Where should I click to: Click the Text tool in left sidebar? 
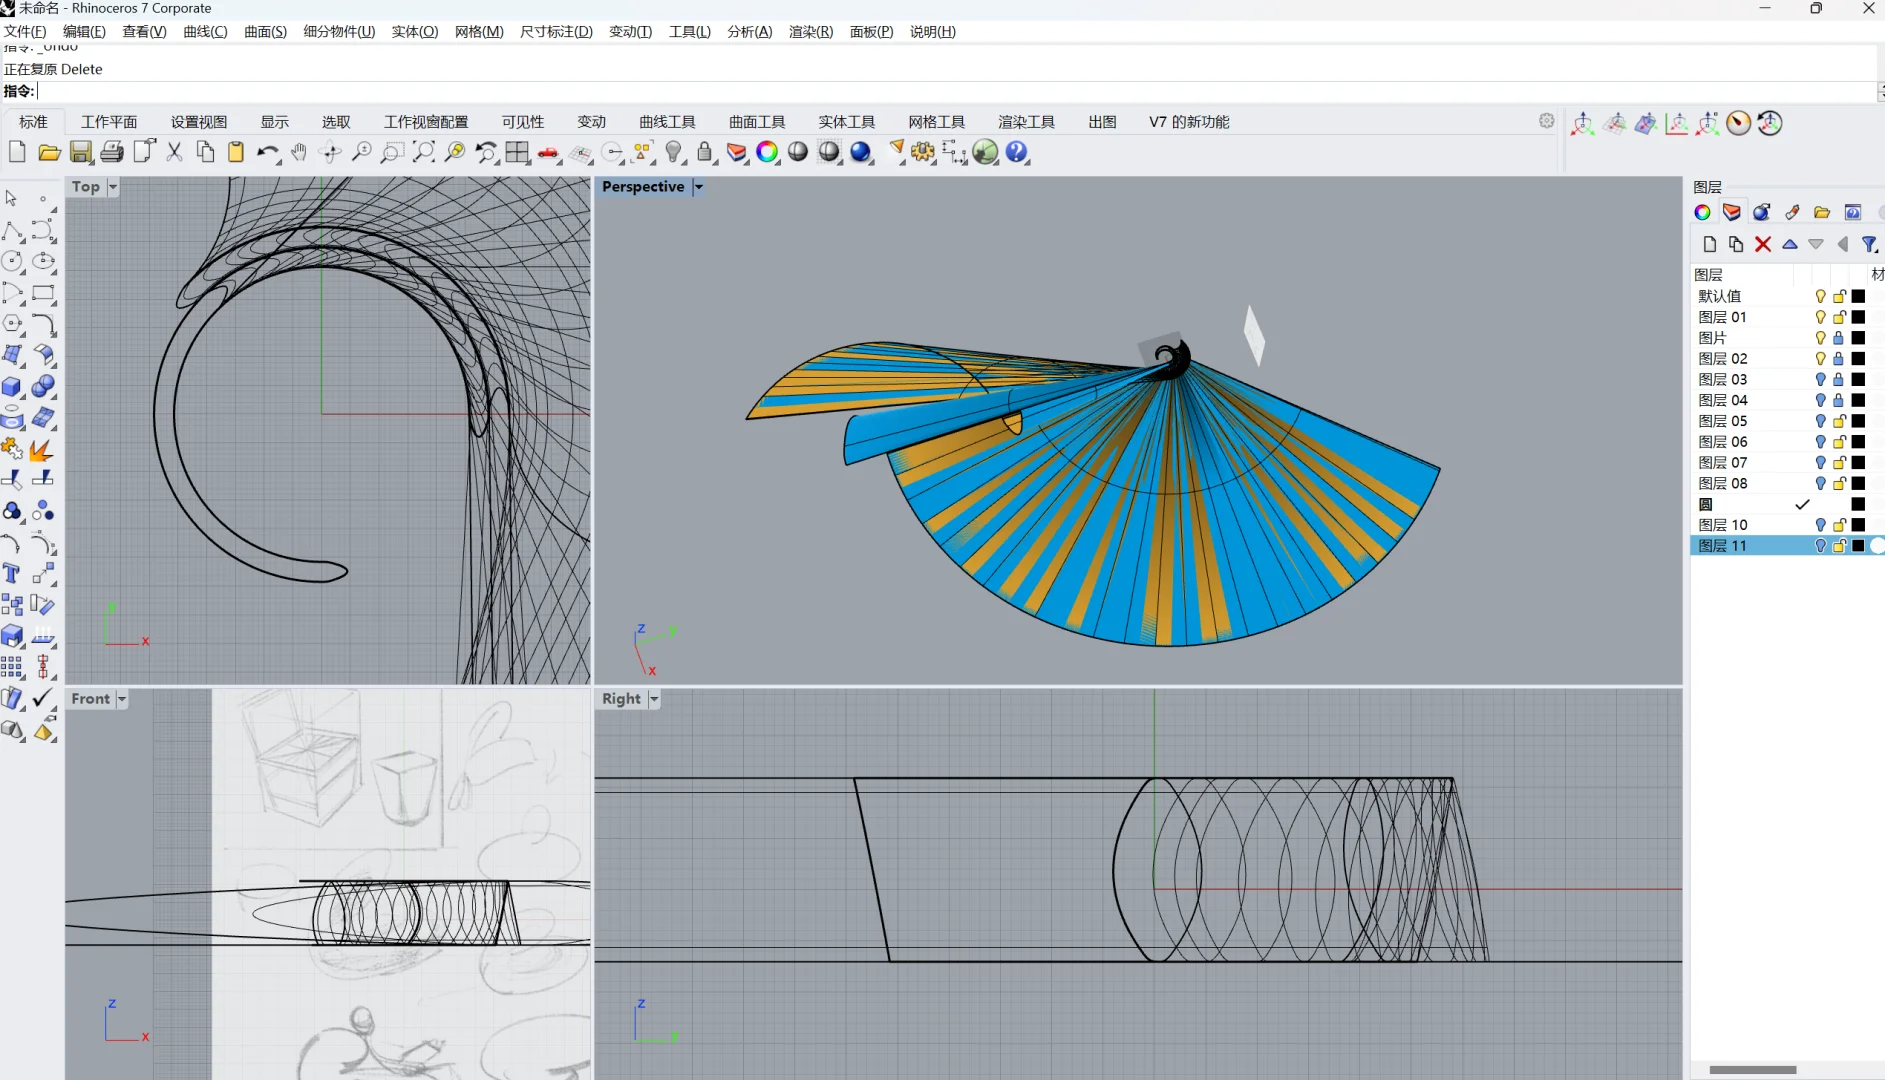tap(12, 574)
